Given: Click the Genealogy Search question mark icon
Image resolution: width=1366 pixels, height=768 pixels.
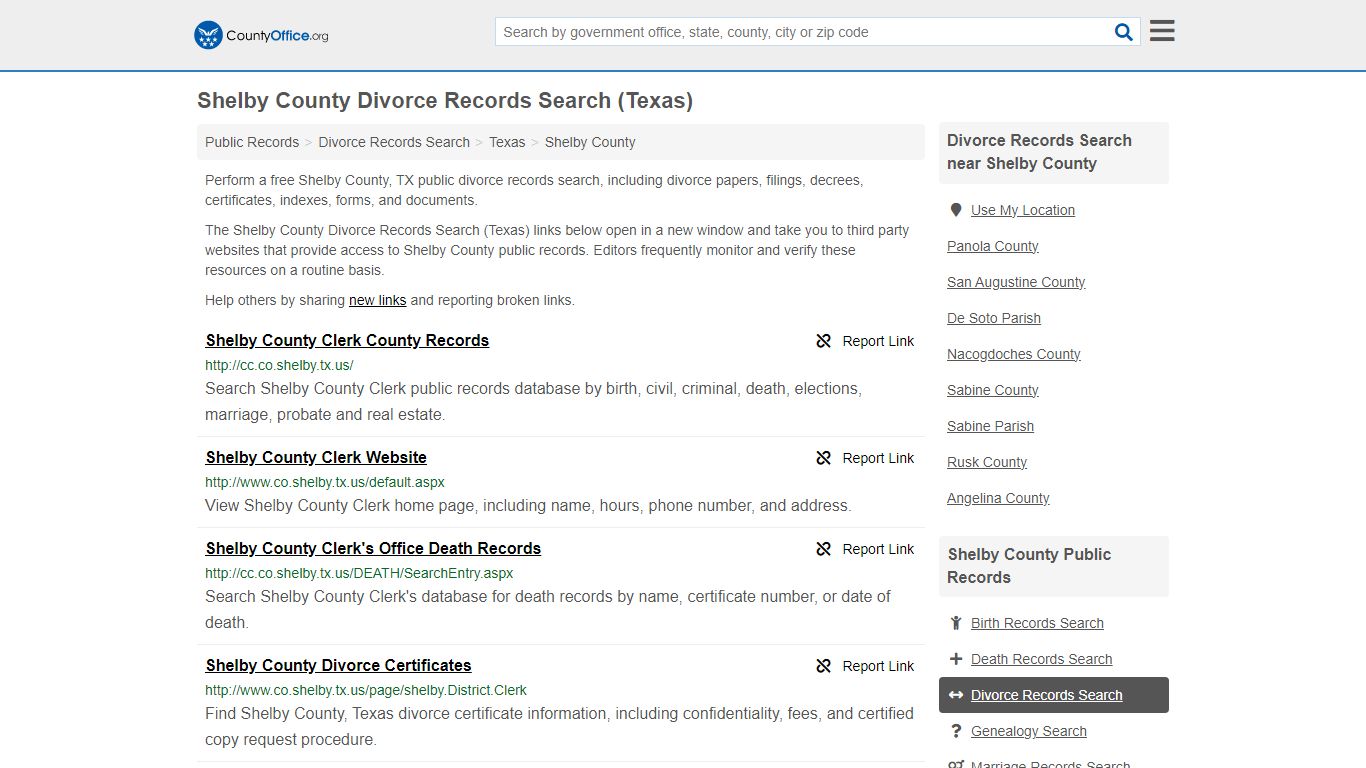Looking at the screenshot, I should point(956,731).
